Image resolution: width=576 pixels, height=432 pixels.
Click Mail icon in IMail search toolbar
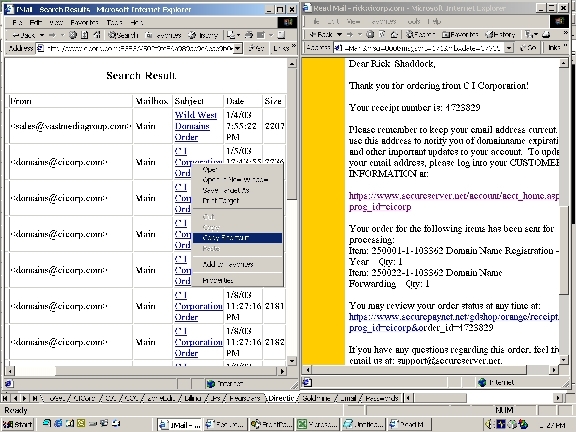pyautogui.click(x=231, y=35)
